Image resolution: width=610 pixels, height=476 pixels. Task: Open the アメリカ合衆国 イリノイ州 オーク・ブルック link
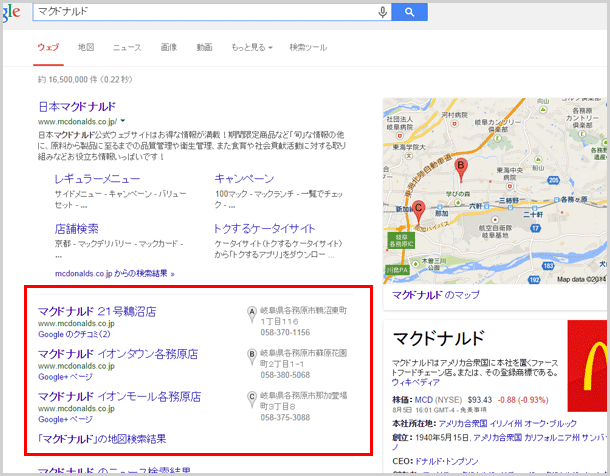point(507,424)
